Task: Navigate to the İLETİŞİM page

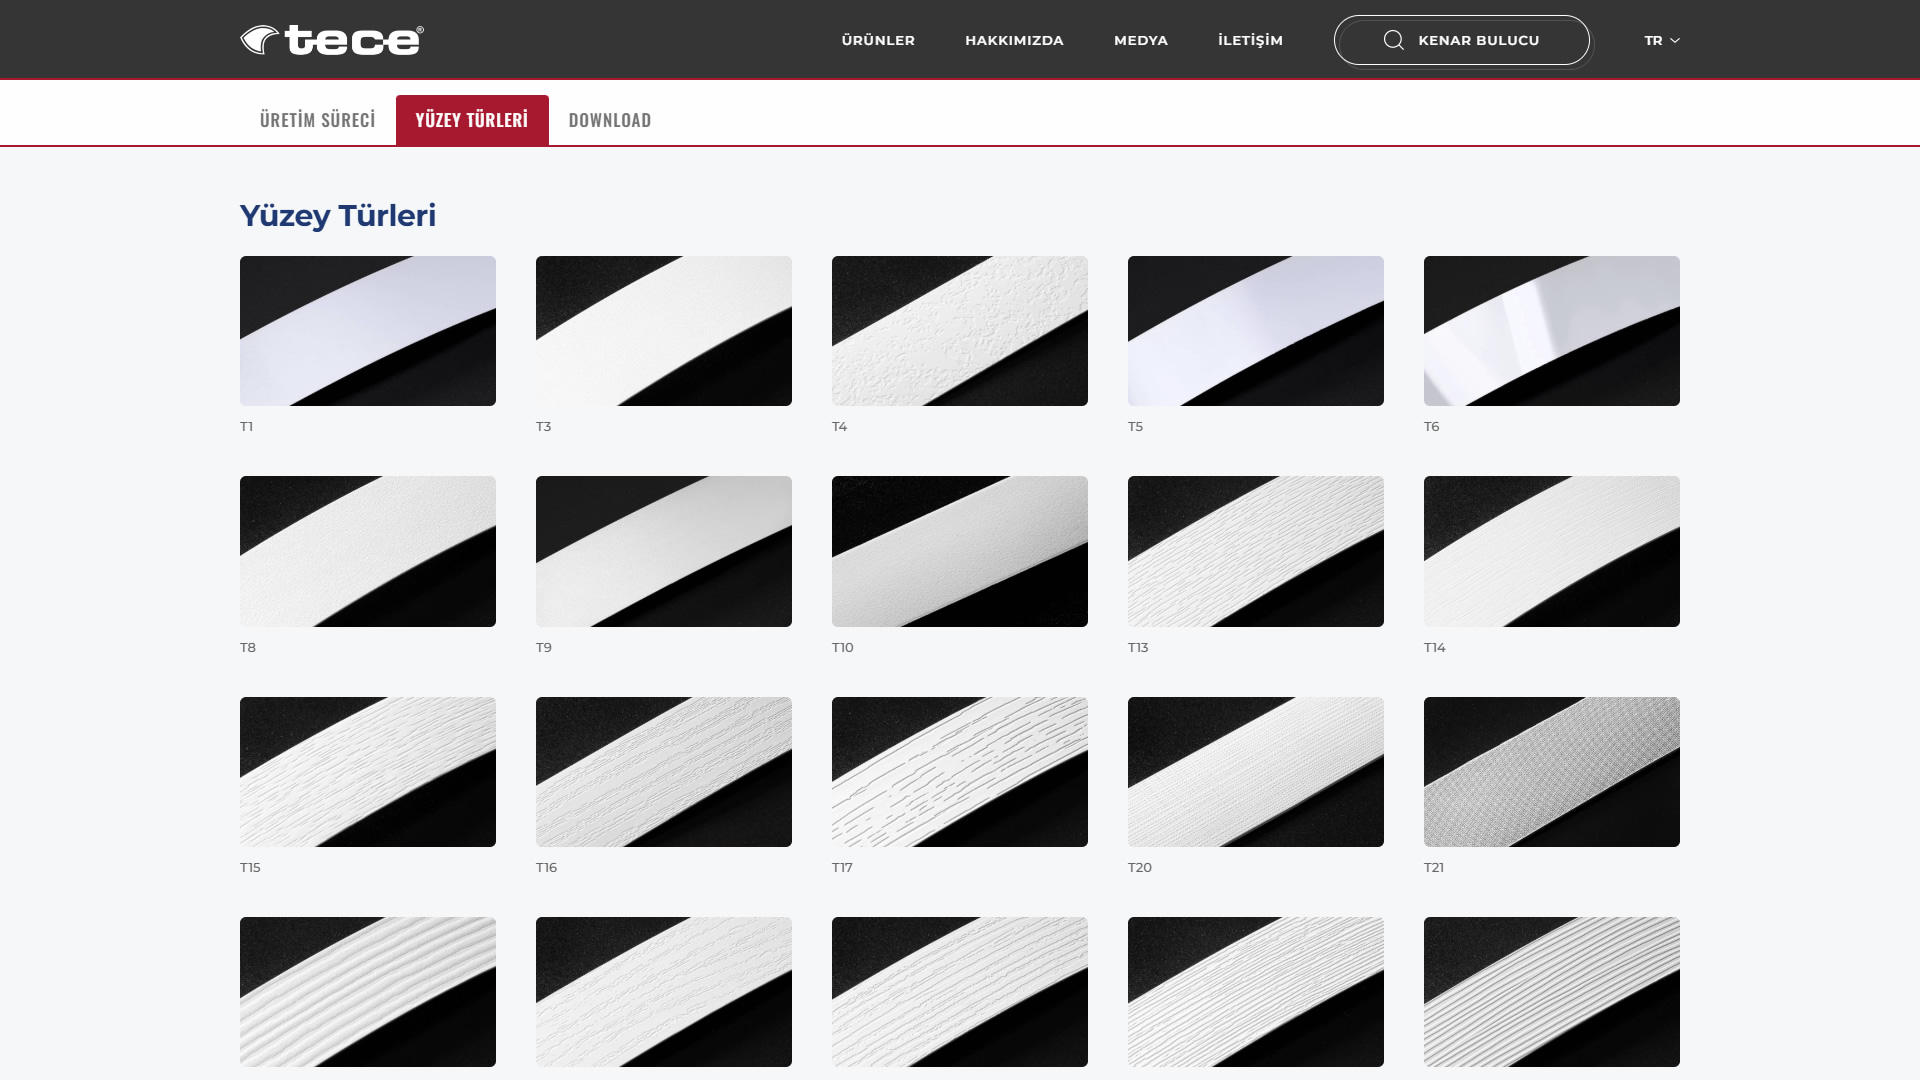Action: pos(1249,40)
